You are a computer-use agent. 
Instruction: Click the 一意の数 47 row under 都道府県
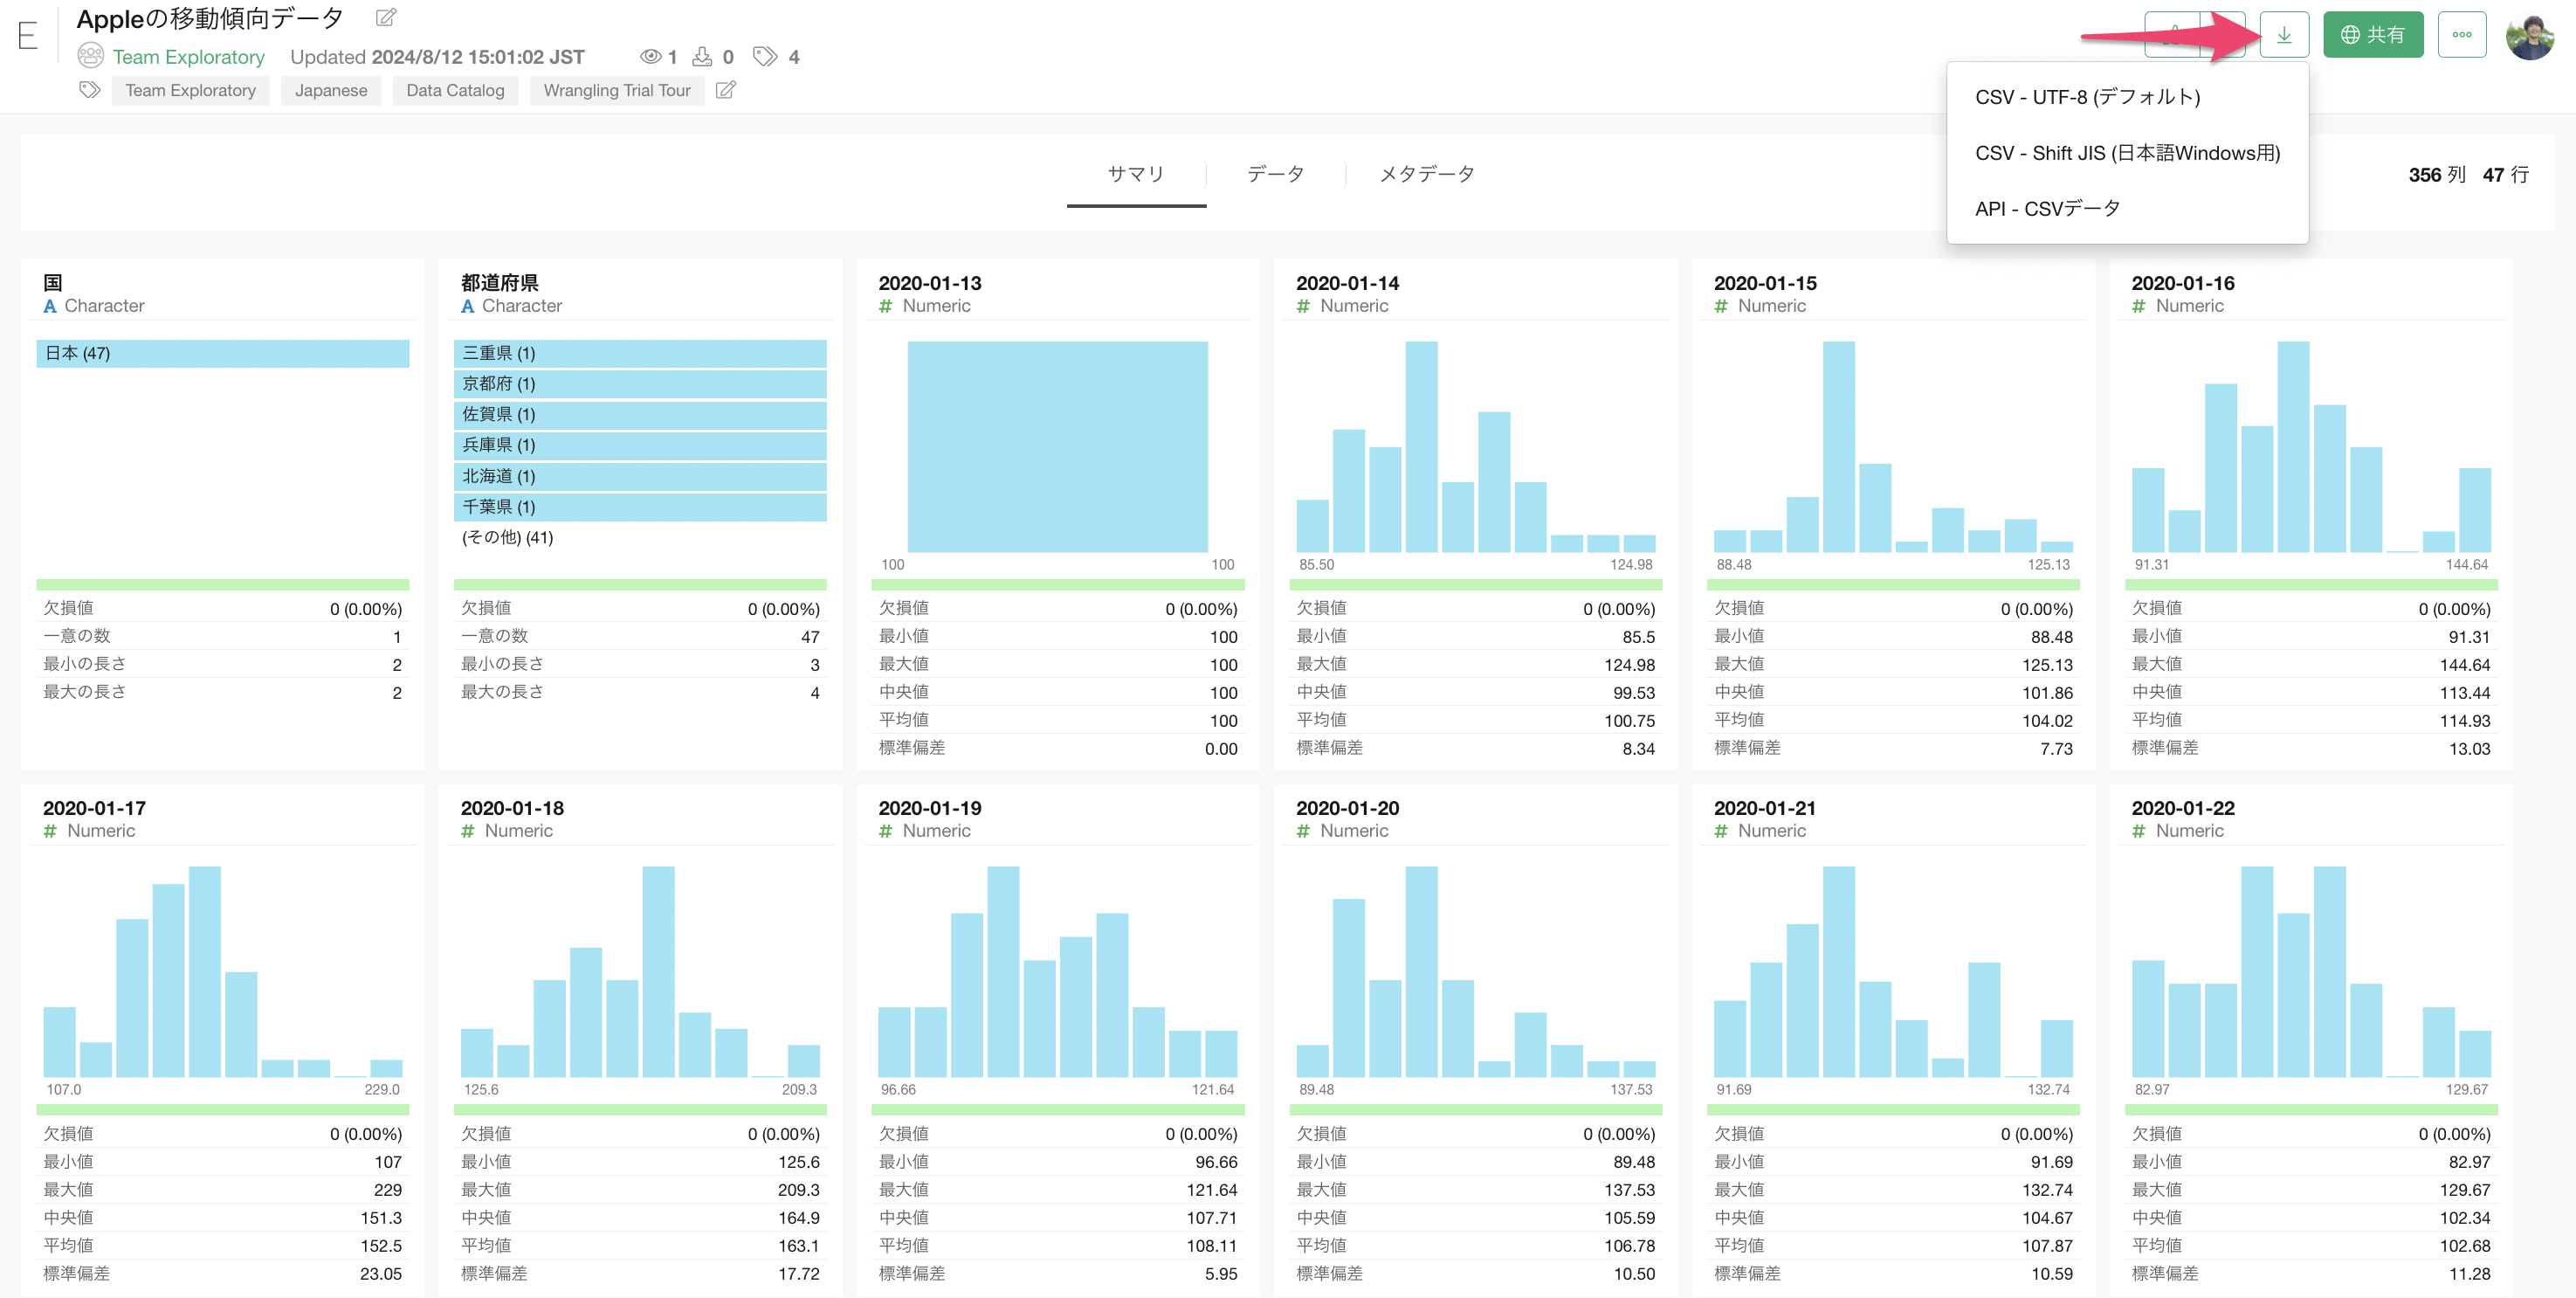point(640,636)
